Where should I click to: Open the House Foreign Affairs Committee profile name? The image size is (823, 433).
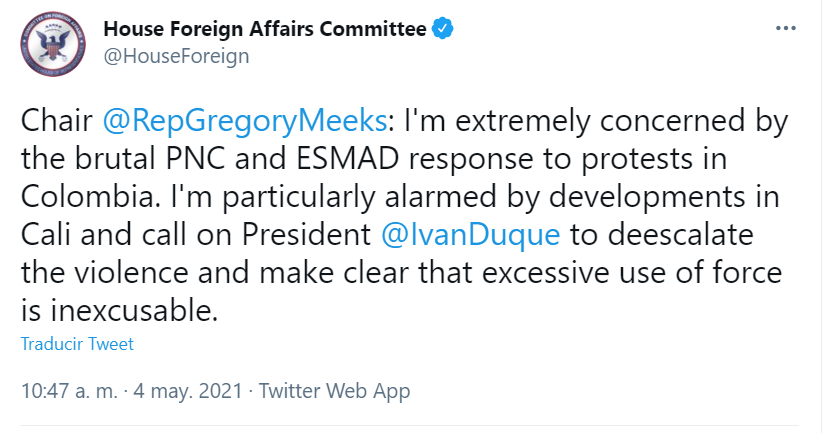(265, 28)
